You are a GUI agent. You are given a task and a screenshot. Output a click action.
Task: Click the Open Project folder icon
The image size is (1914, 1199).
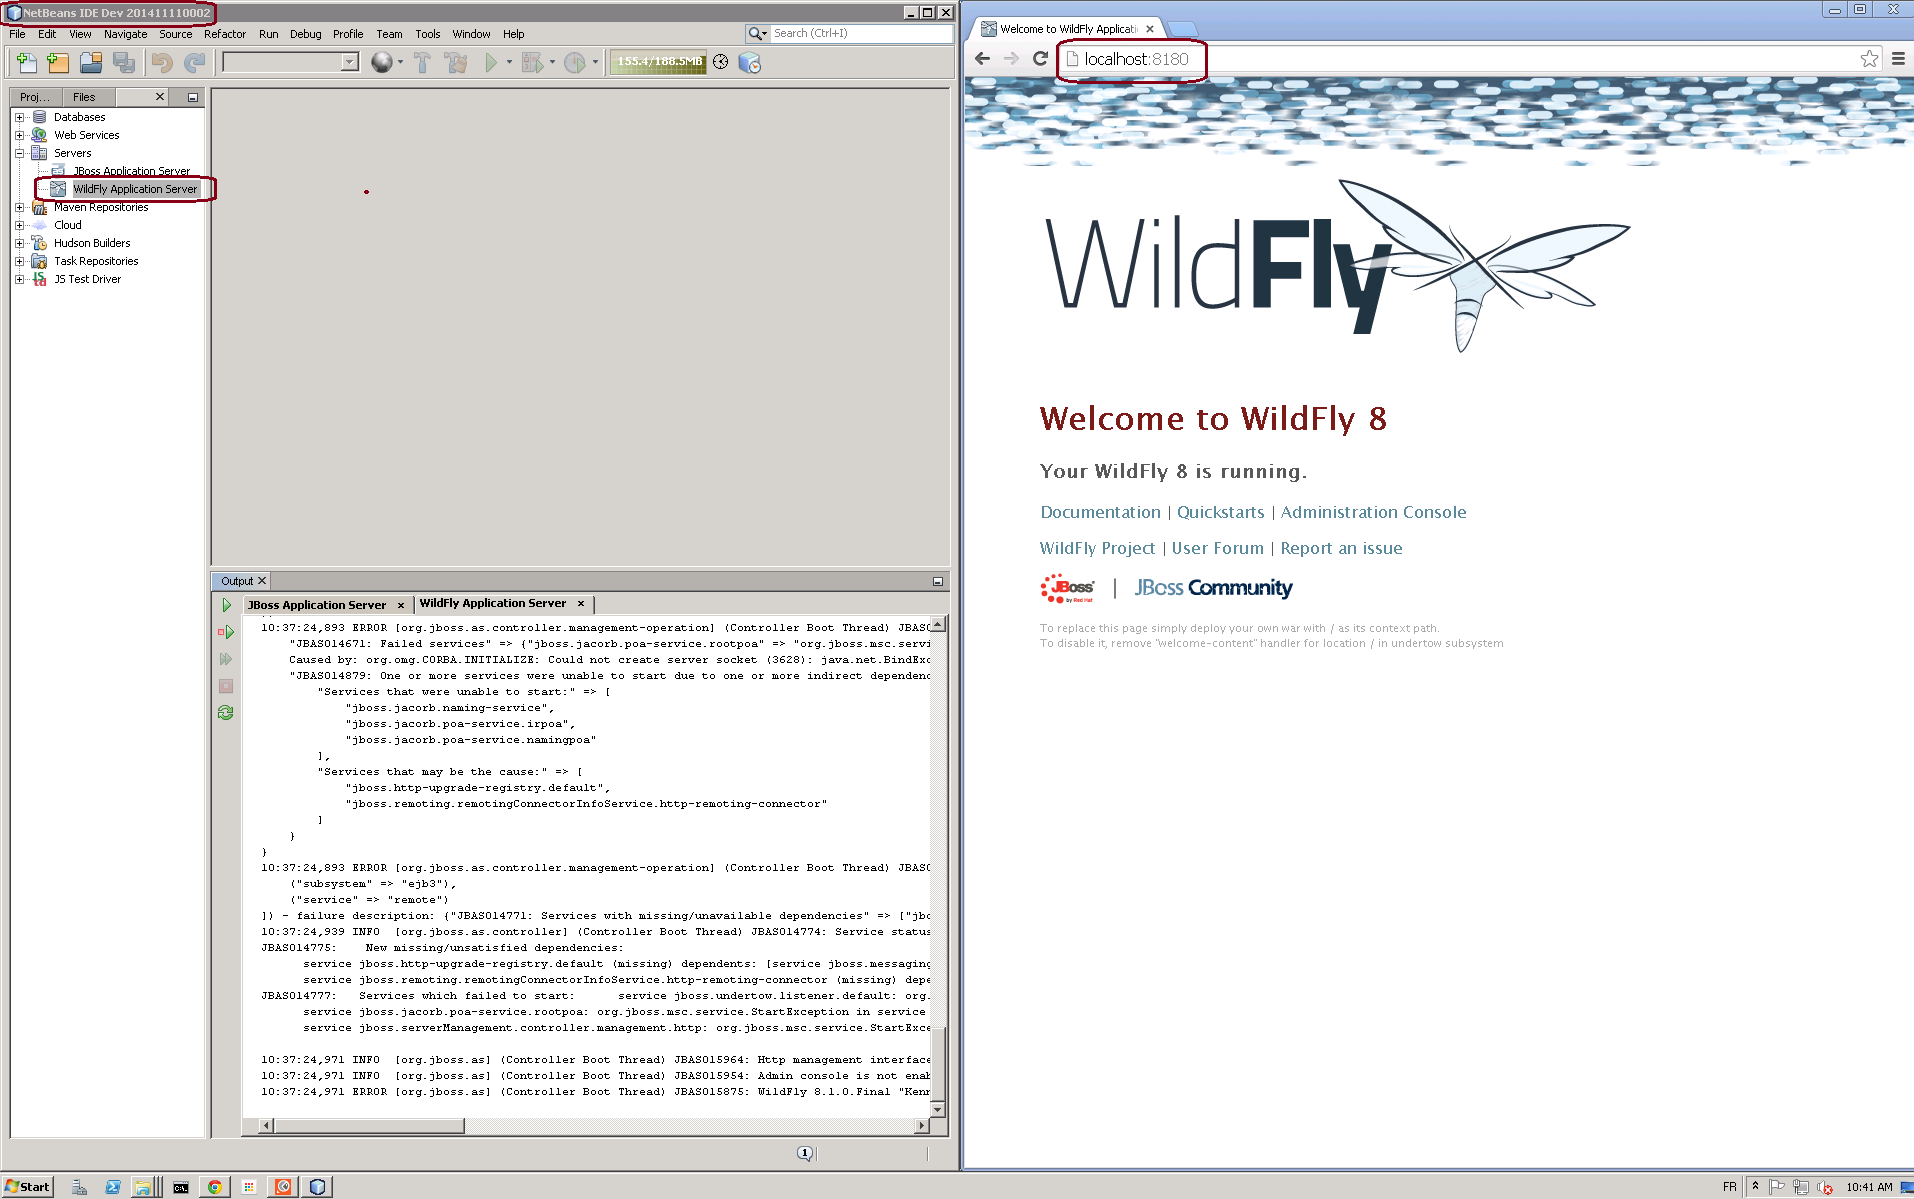pyautogui.click(x=91, y=63)
